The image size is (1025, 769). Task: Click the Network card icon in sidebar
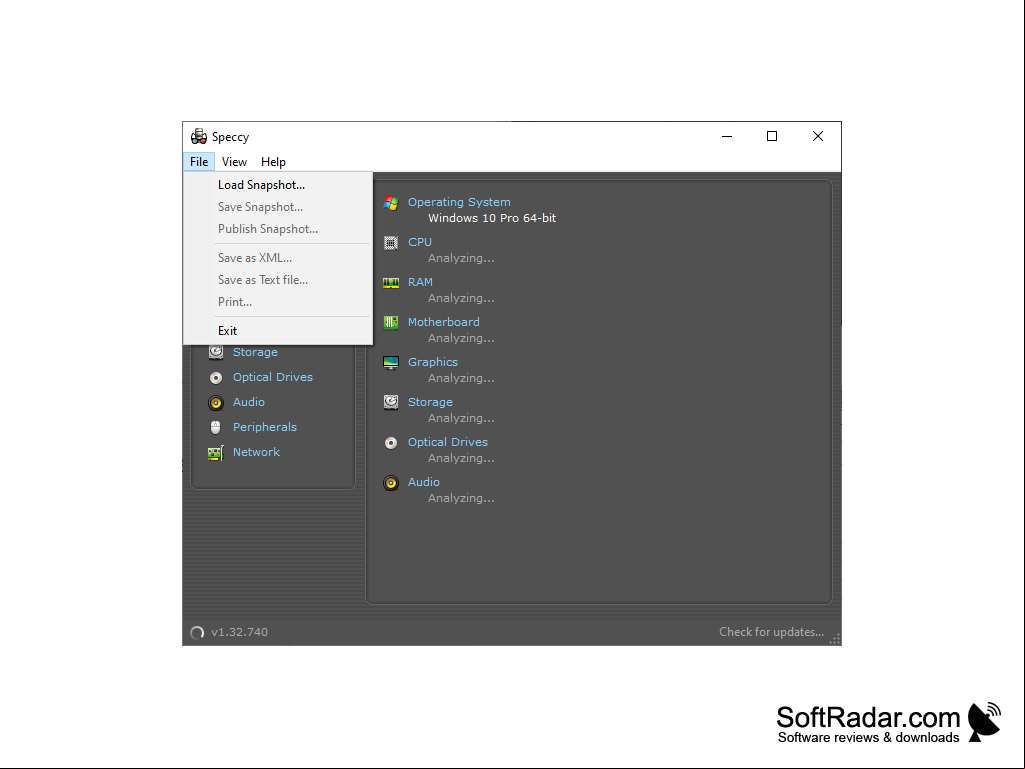216,453
